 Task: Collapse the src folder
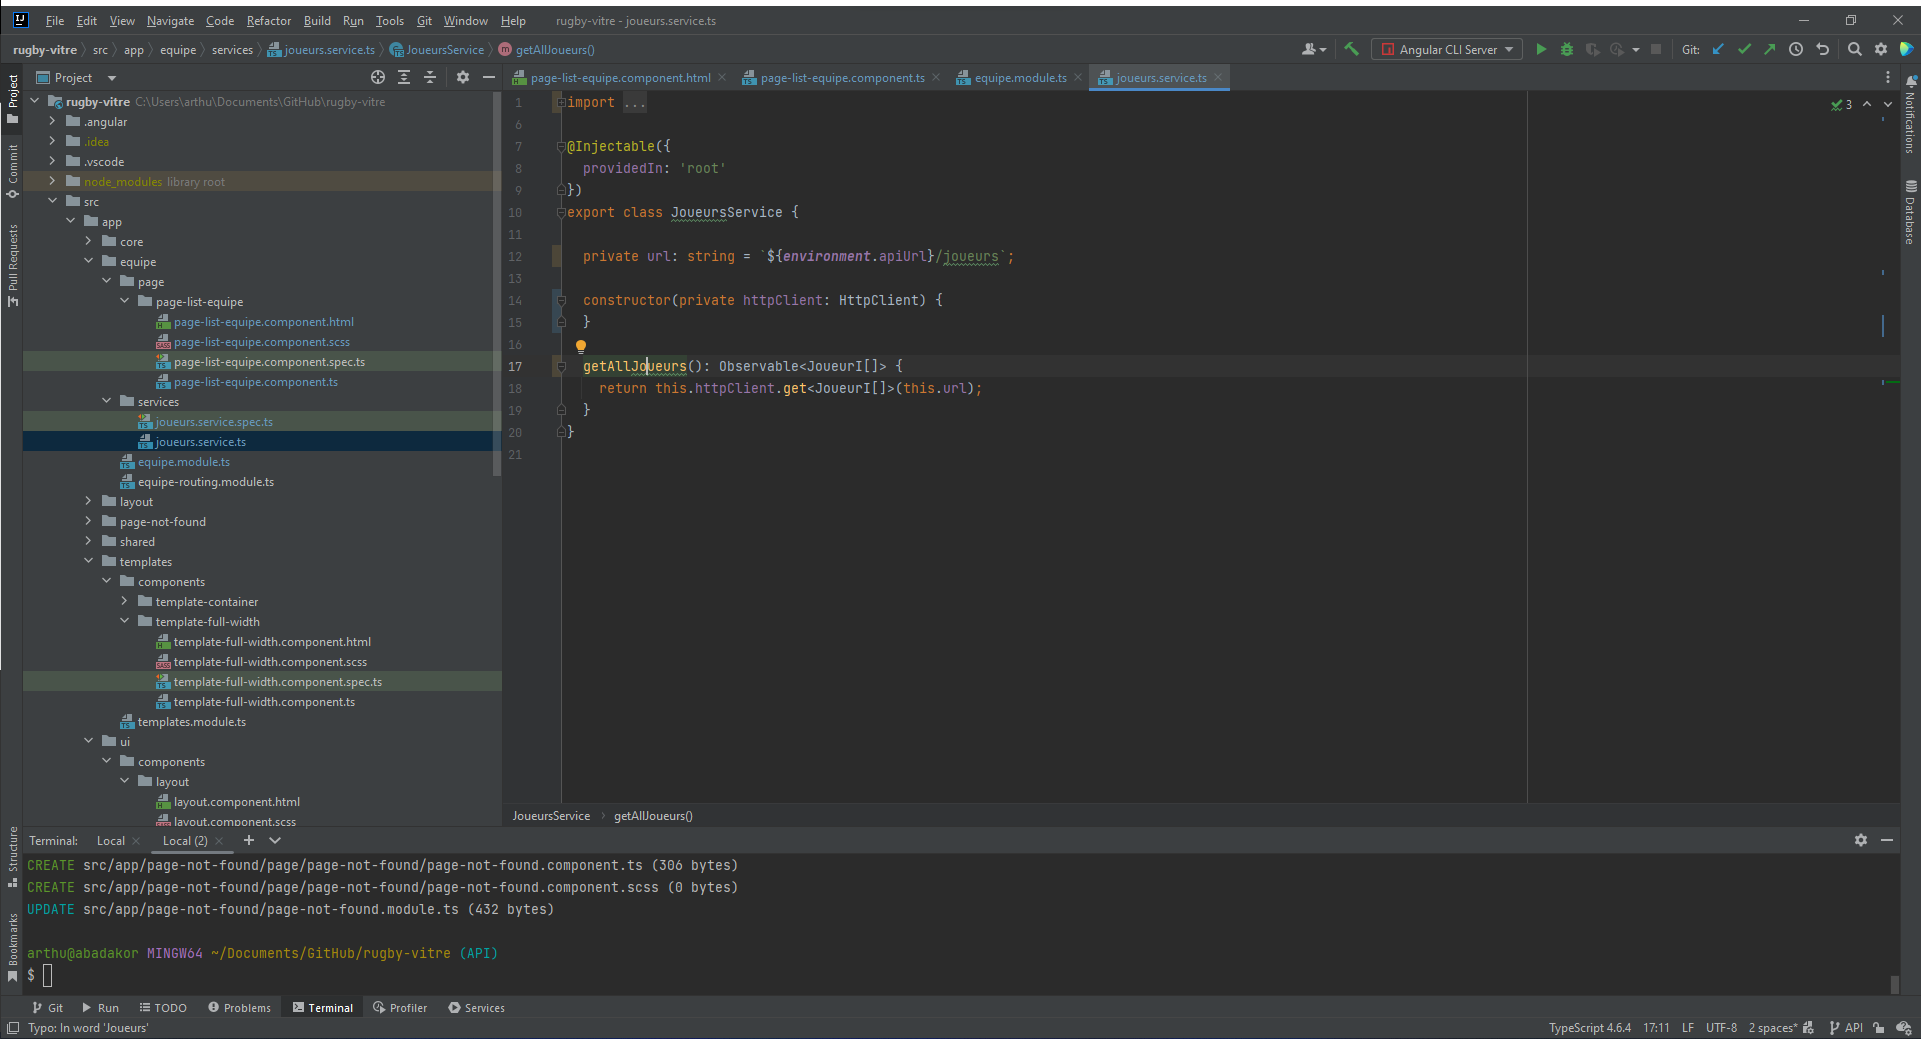(x=52, y=201)
